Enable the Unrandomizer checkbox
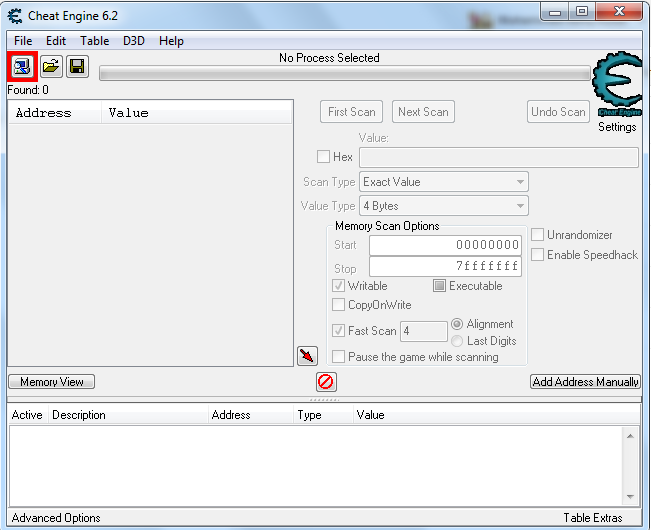 (537, 234)
